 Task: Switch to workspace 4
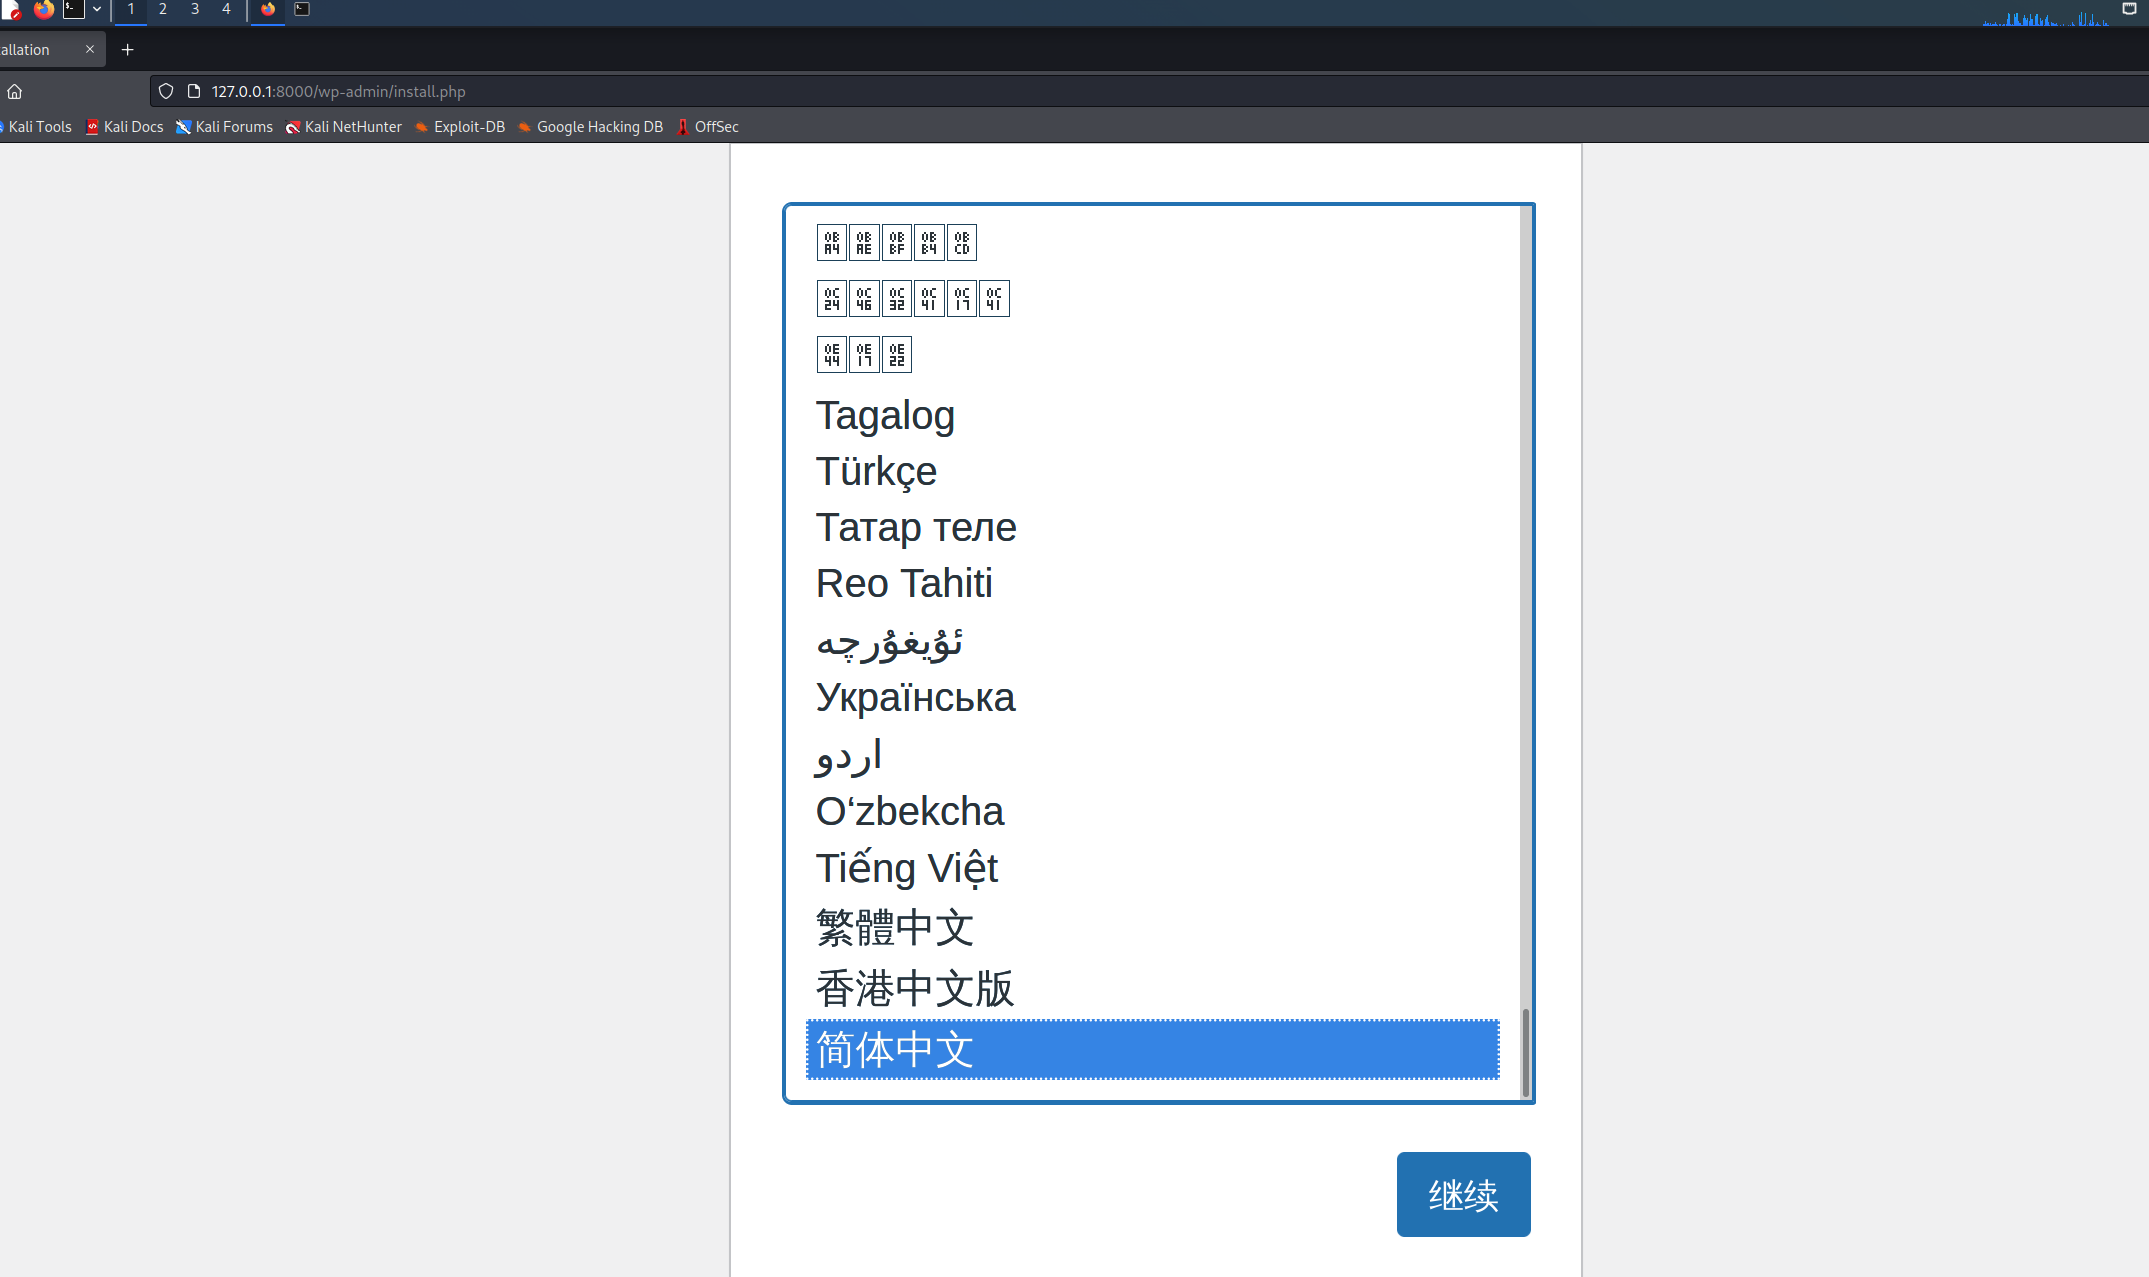click(226, 9)
